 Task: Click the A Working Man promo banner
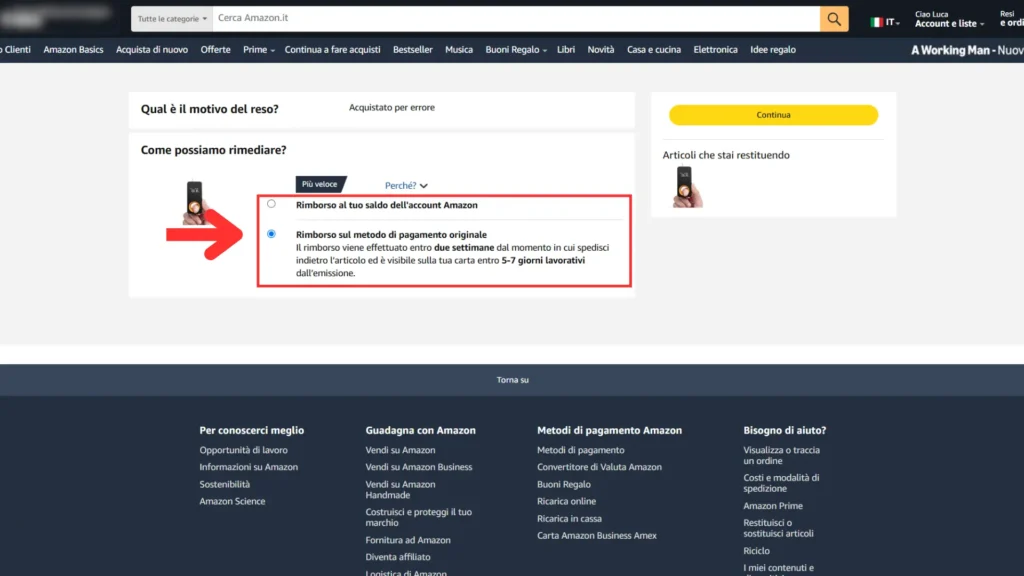click(x=967, y=50)
